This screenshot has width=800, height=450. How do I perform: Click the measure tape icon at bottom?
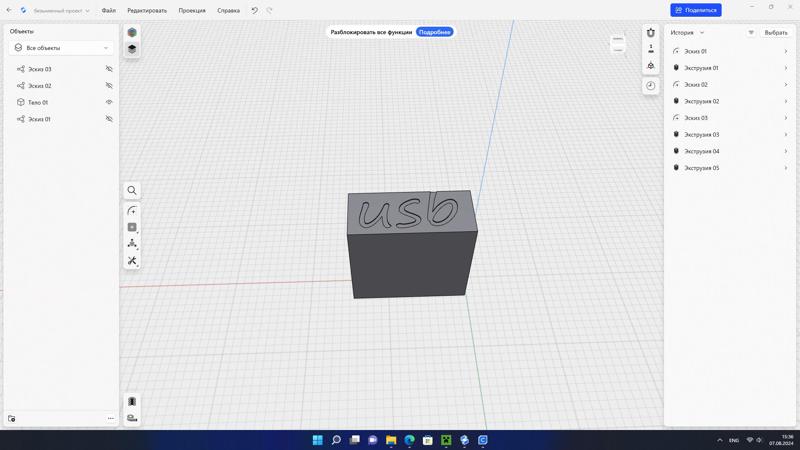click(132, 418)
